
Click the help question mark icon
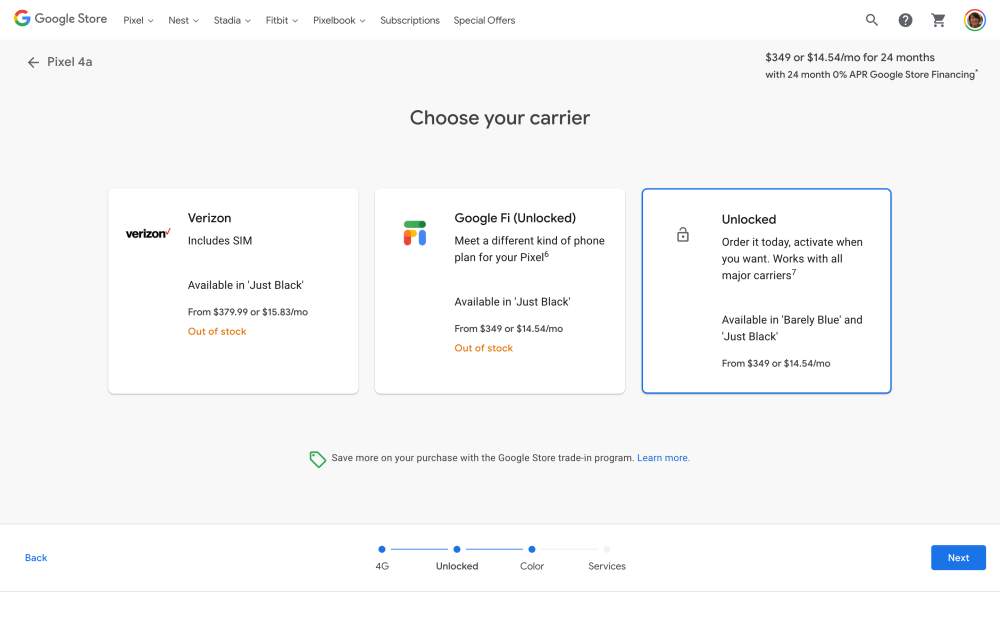point(905,20)
